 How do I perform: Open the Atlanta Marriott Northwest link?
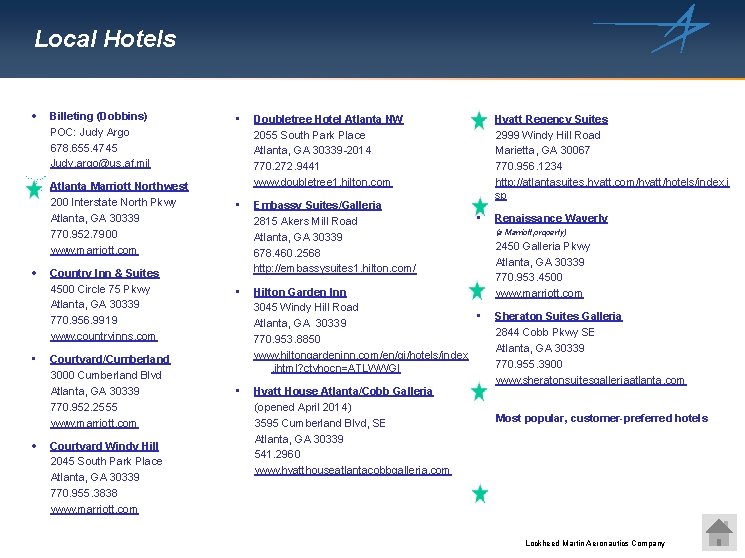click(119, 186)
